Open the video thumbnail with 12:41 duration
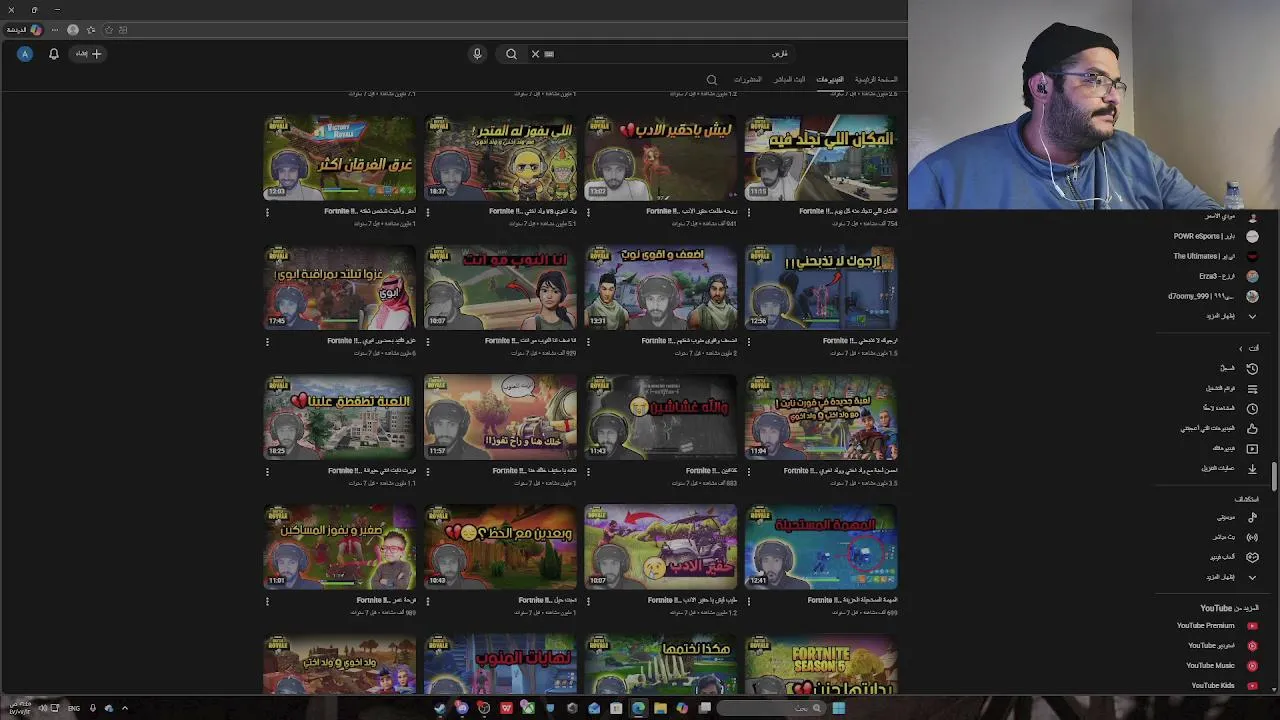The height and width of the screenshot is (720, 1280). (x=821, y=547)
